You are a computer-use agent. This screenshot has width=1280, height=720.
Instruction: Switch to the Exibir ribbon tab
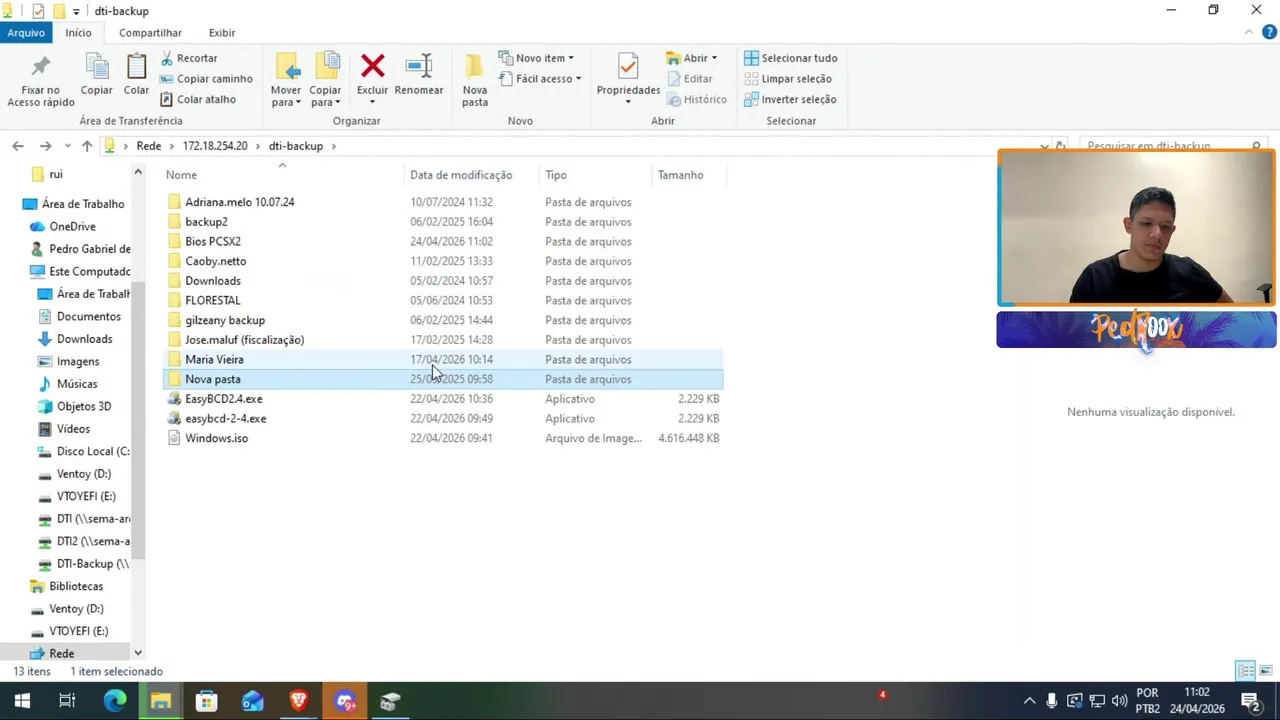(x=222, y=33)
